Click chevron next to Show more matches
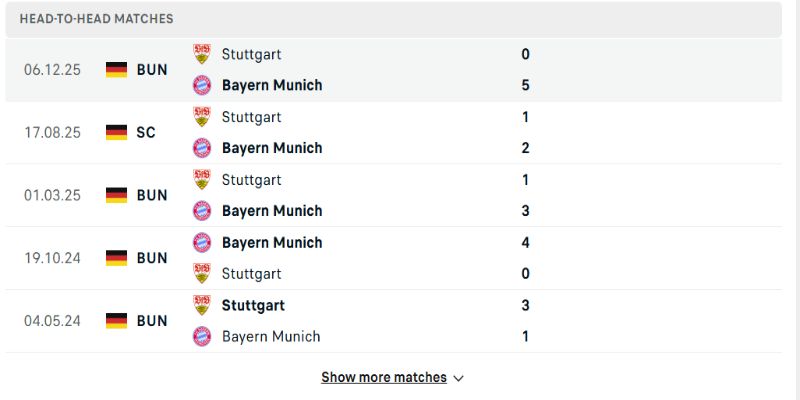Image resolution: width=800 pixels, height=400 pixels. pos(459,378)
